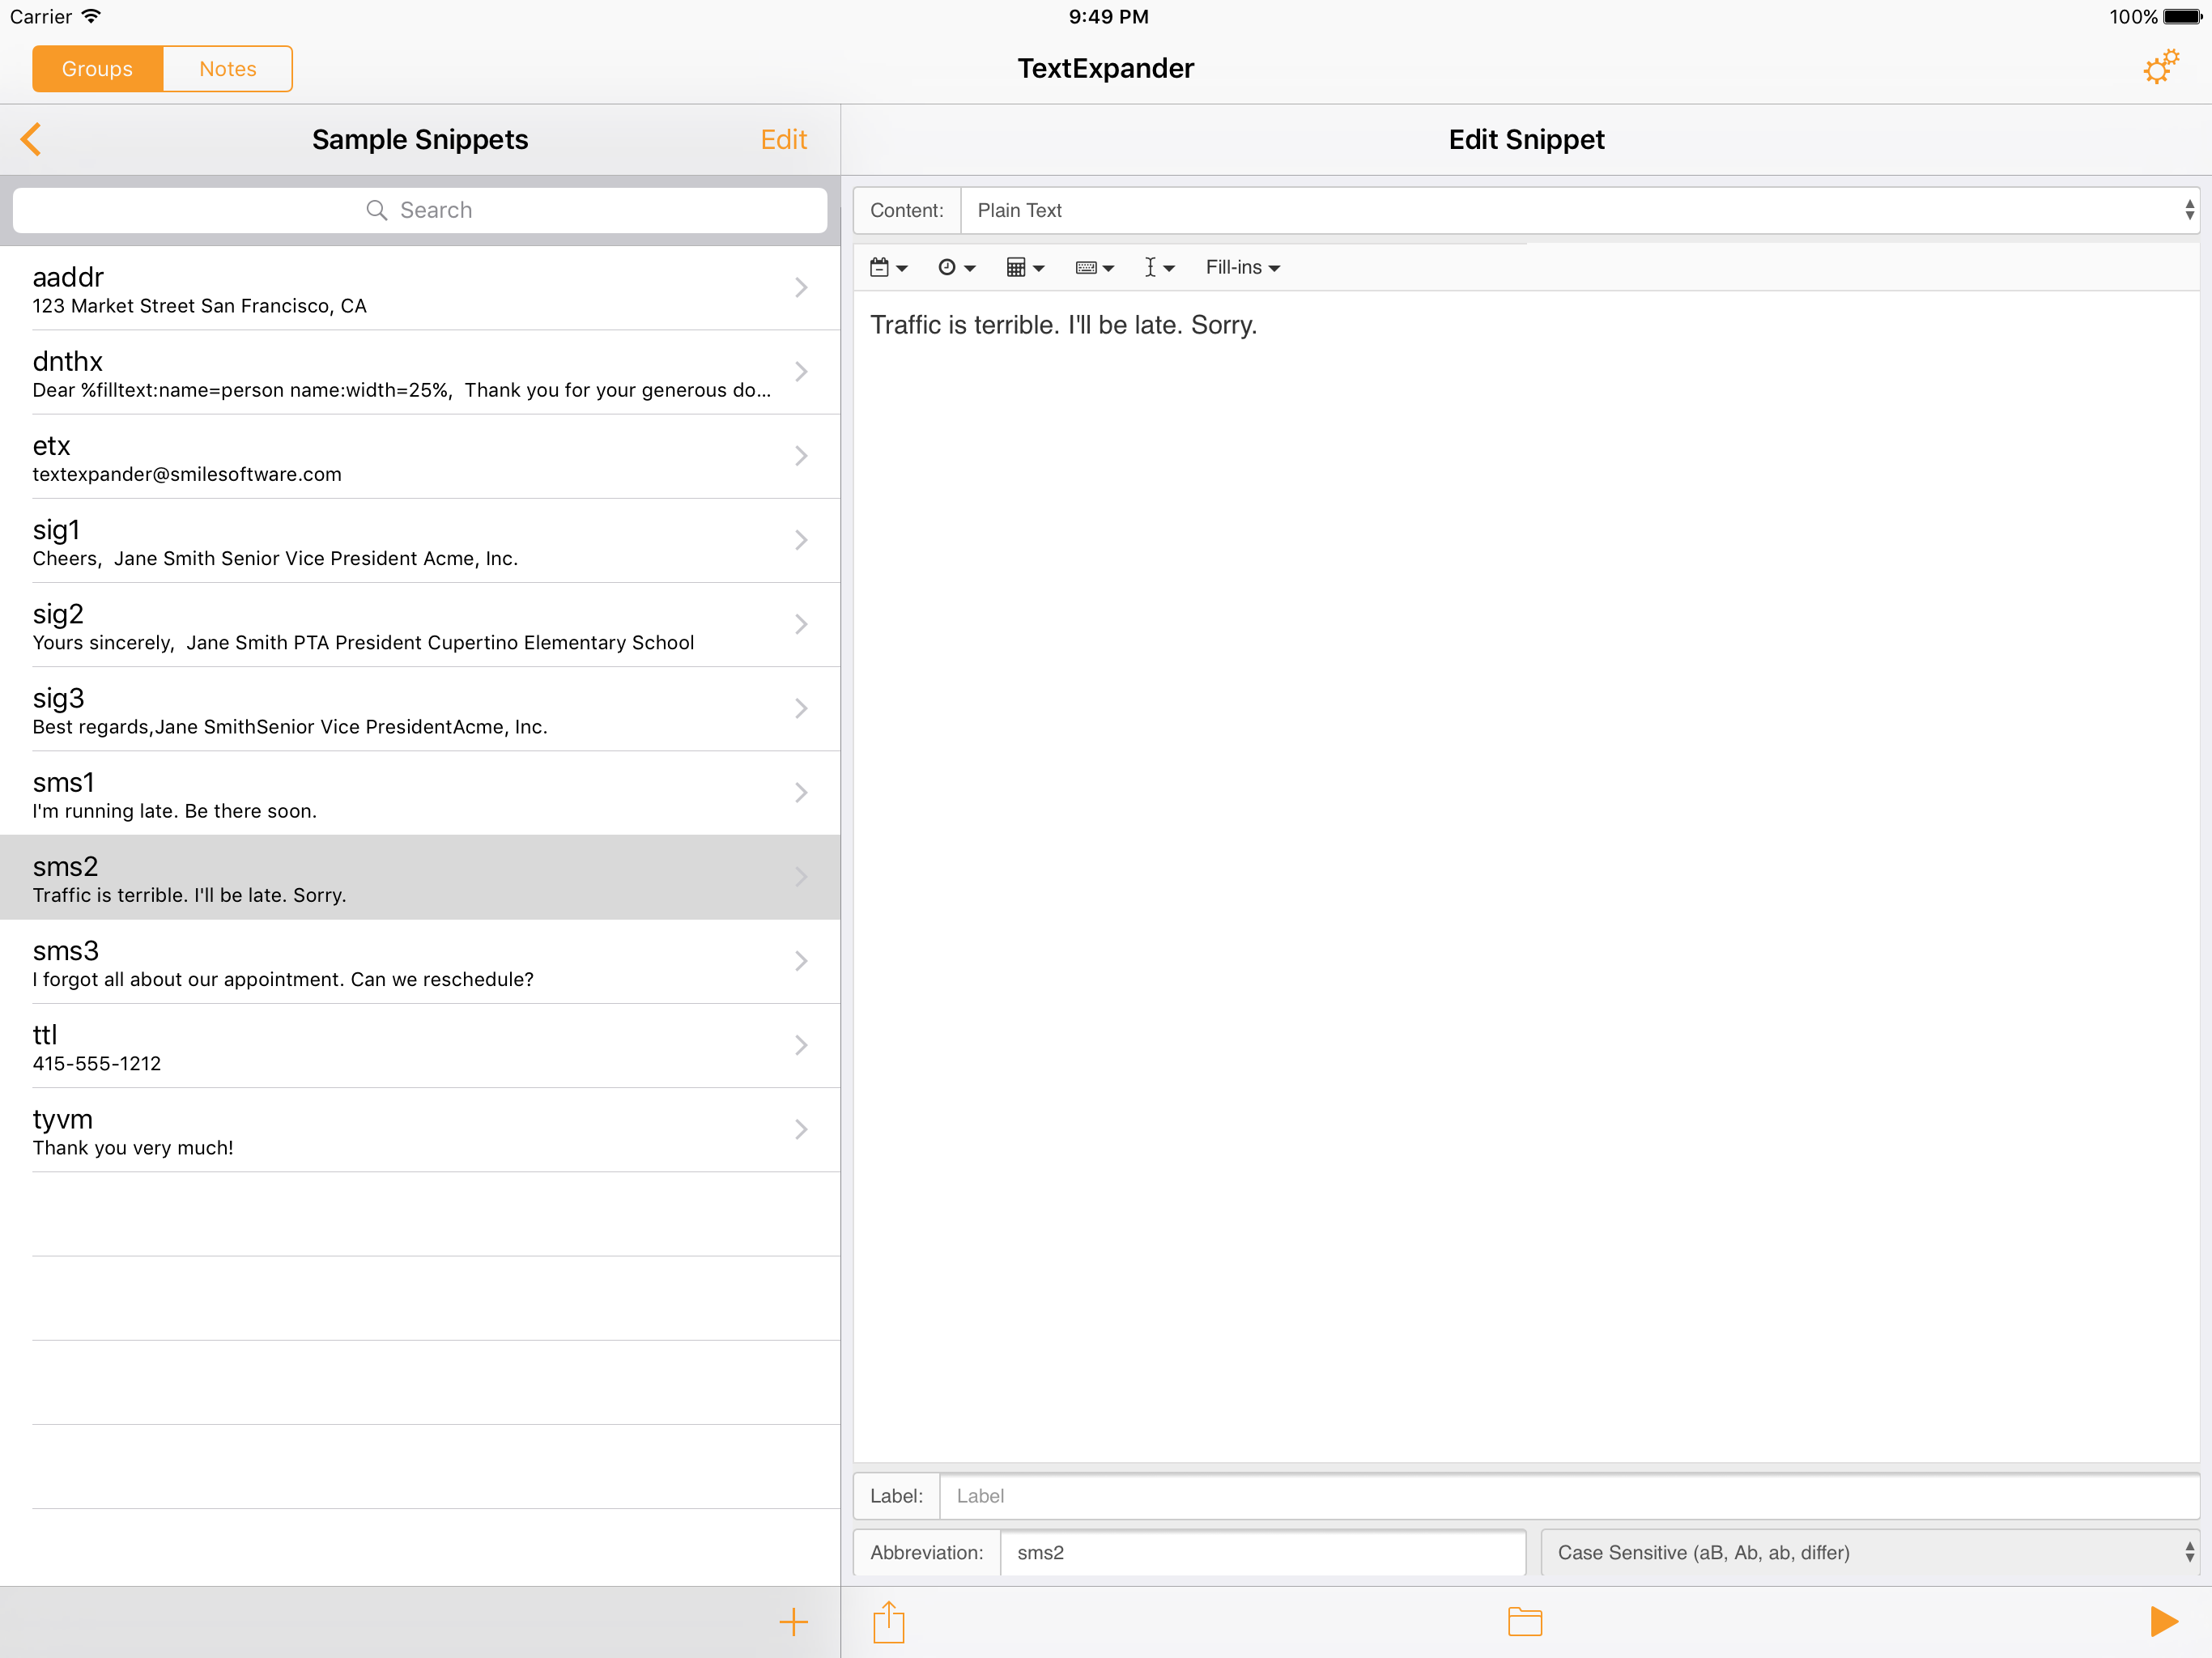The width and height of the screenshot is (2212, 1658).
Task: Tap Edit in Sample Snippets header
Action: point(783,139)
